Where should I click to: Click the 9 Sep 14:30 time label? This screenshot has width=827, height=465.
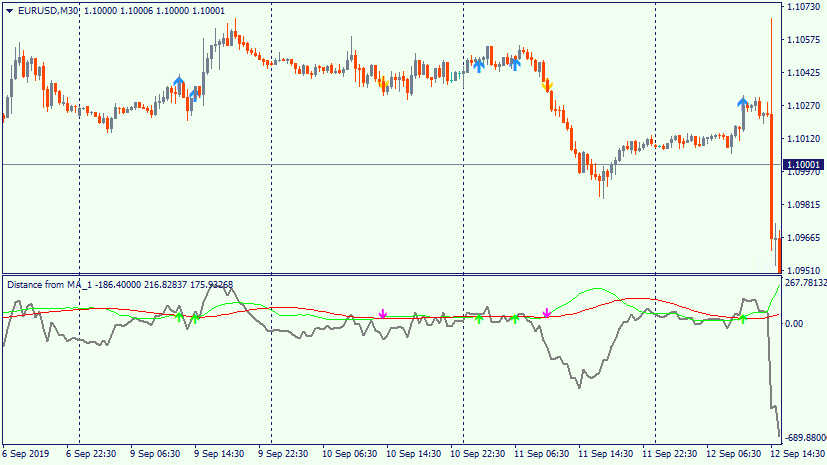click(x=219, y=454)
